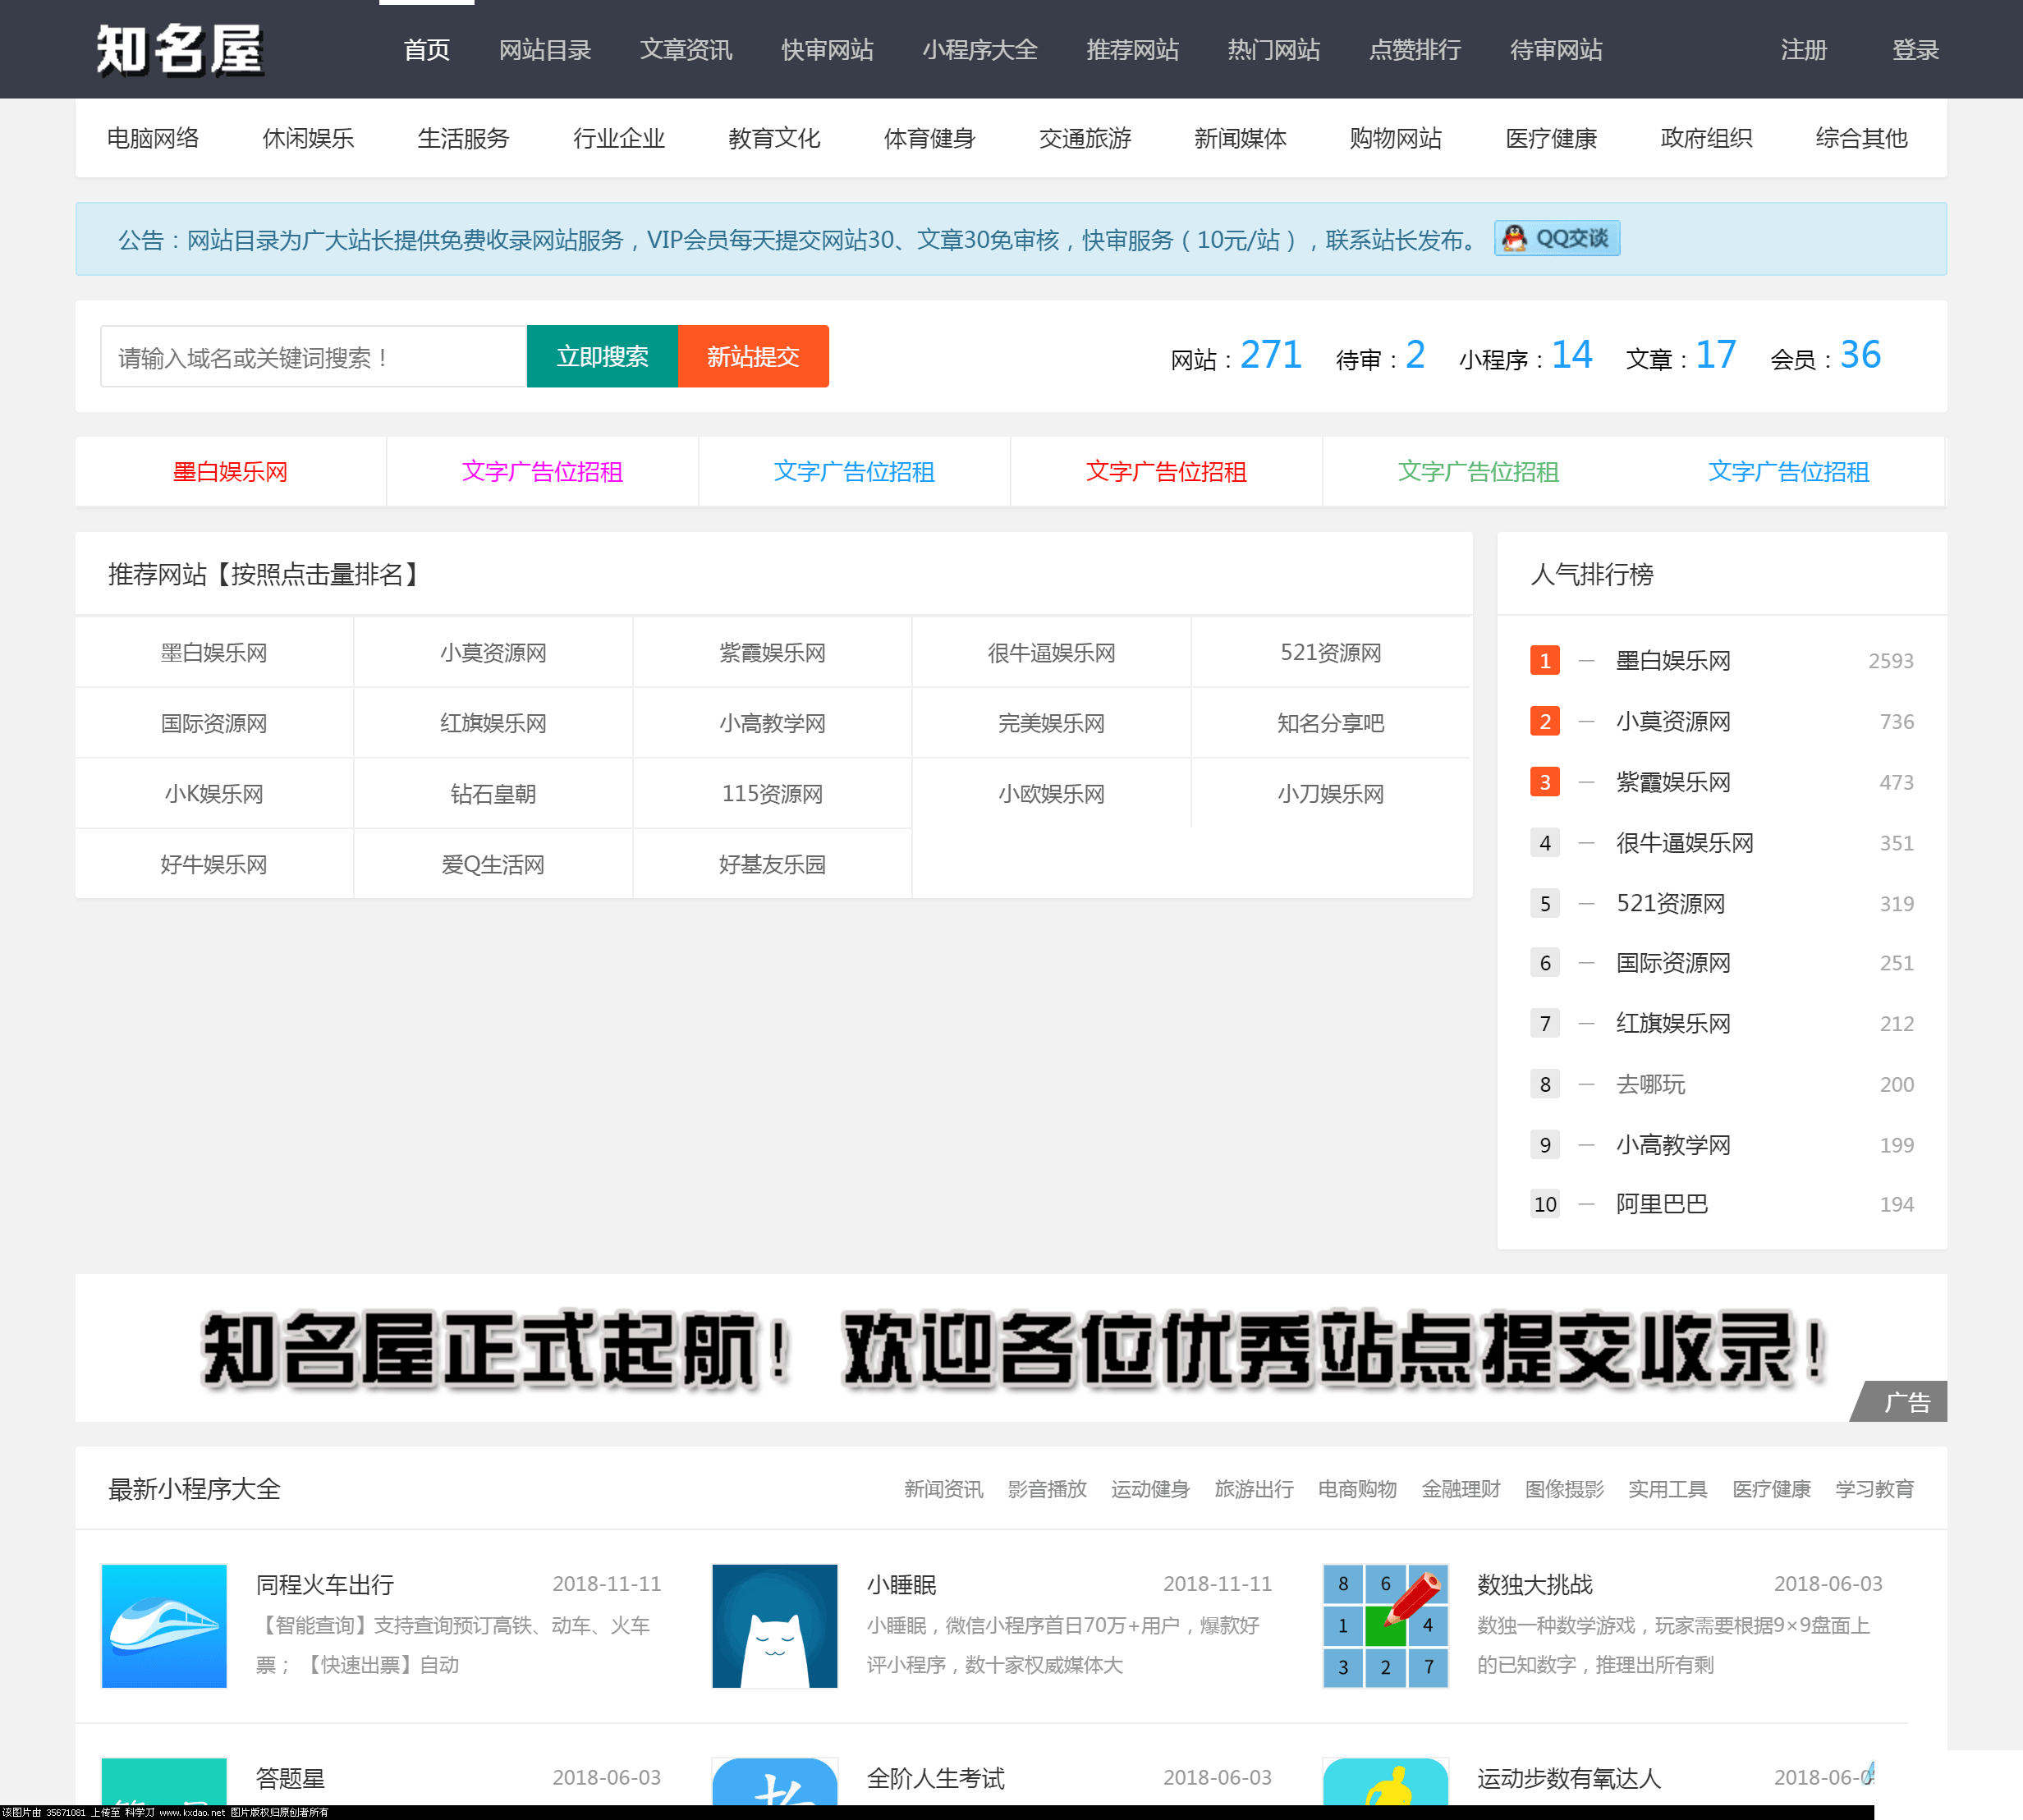Open the red 墨白娱乐网 text ad link
The width and height of the screenshot is (2023, 1820).
click(230, 472)
